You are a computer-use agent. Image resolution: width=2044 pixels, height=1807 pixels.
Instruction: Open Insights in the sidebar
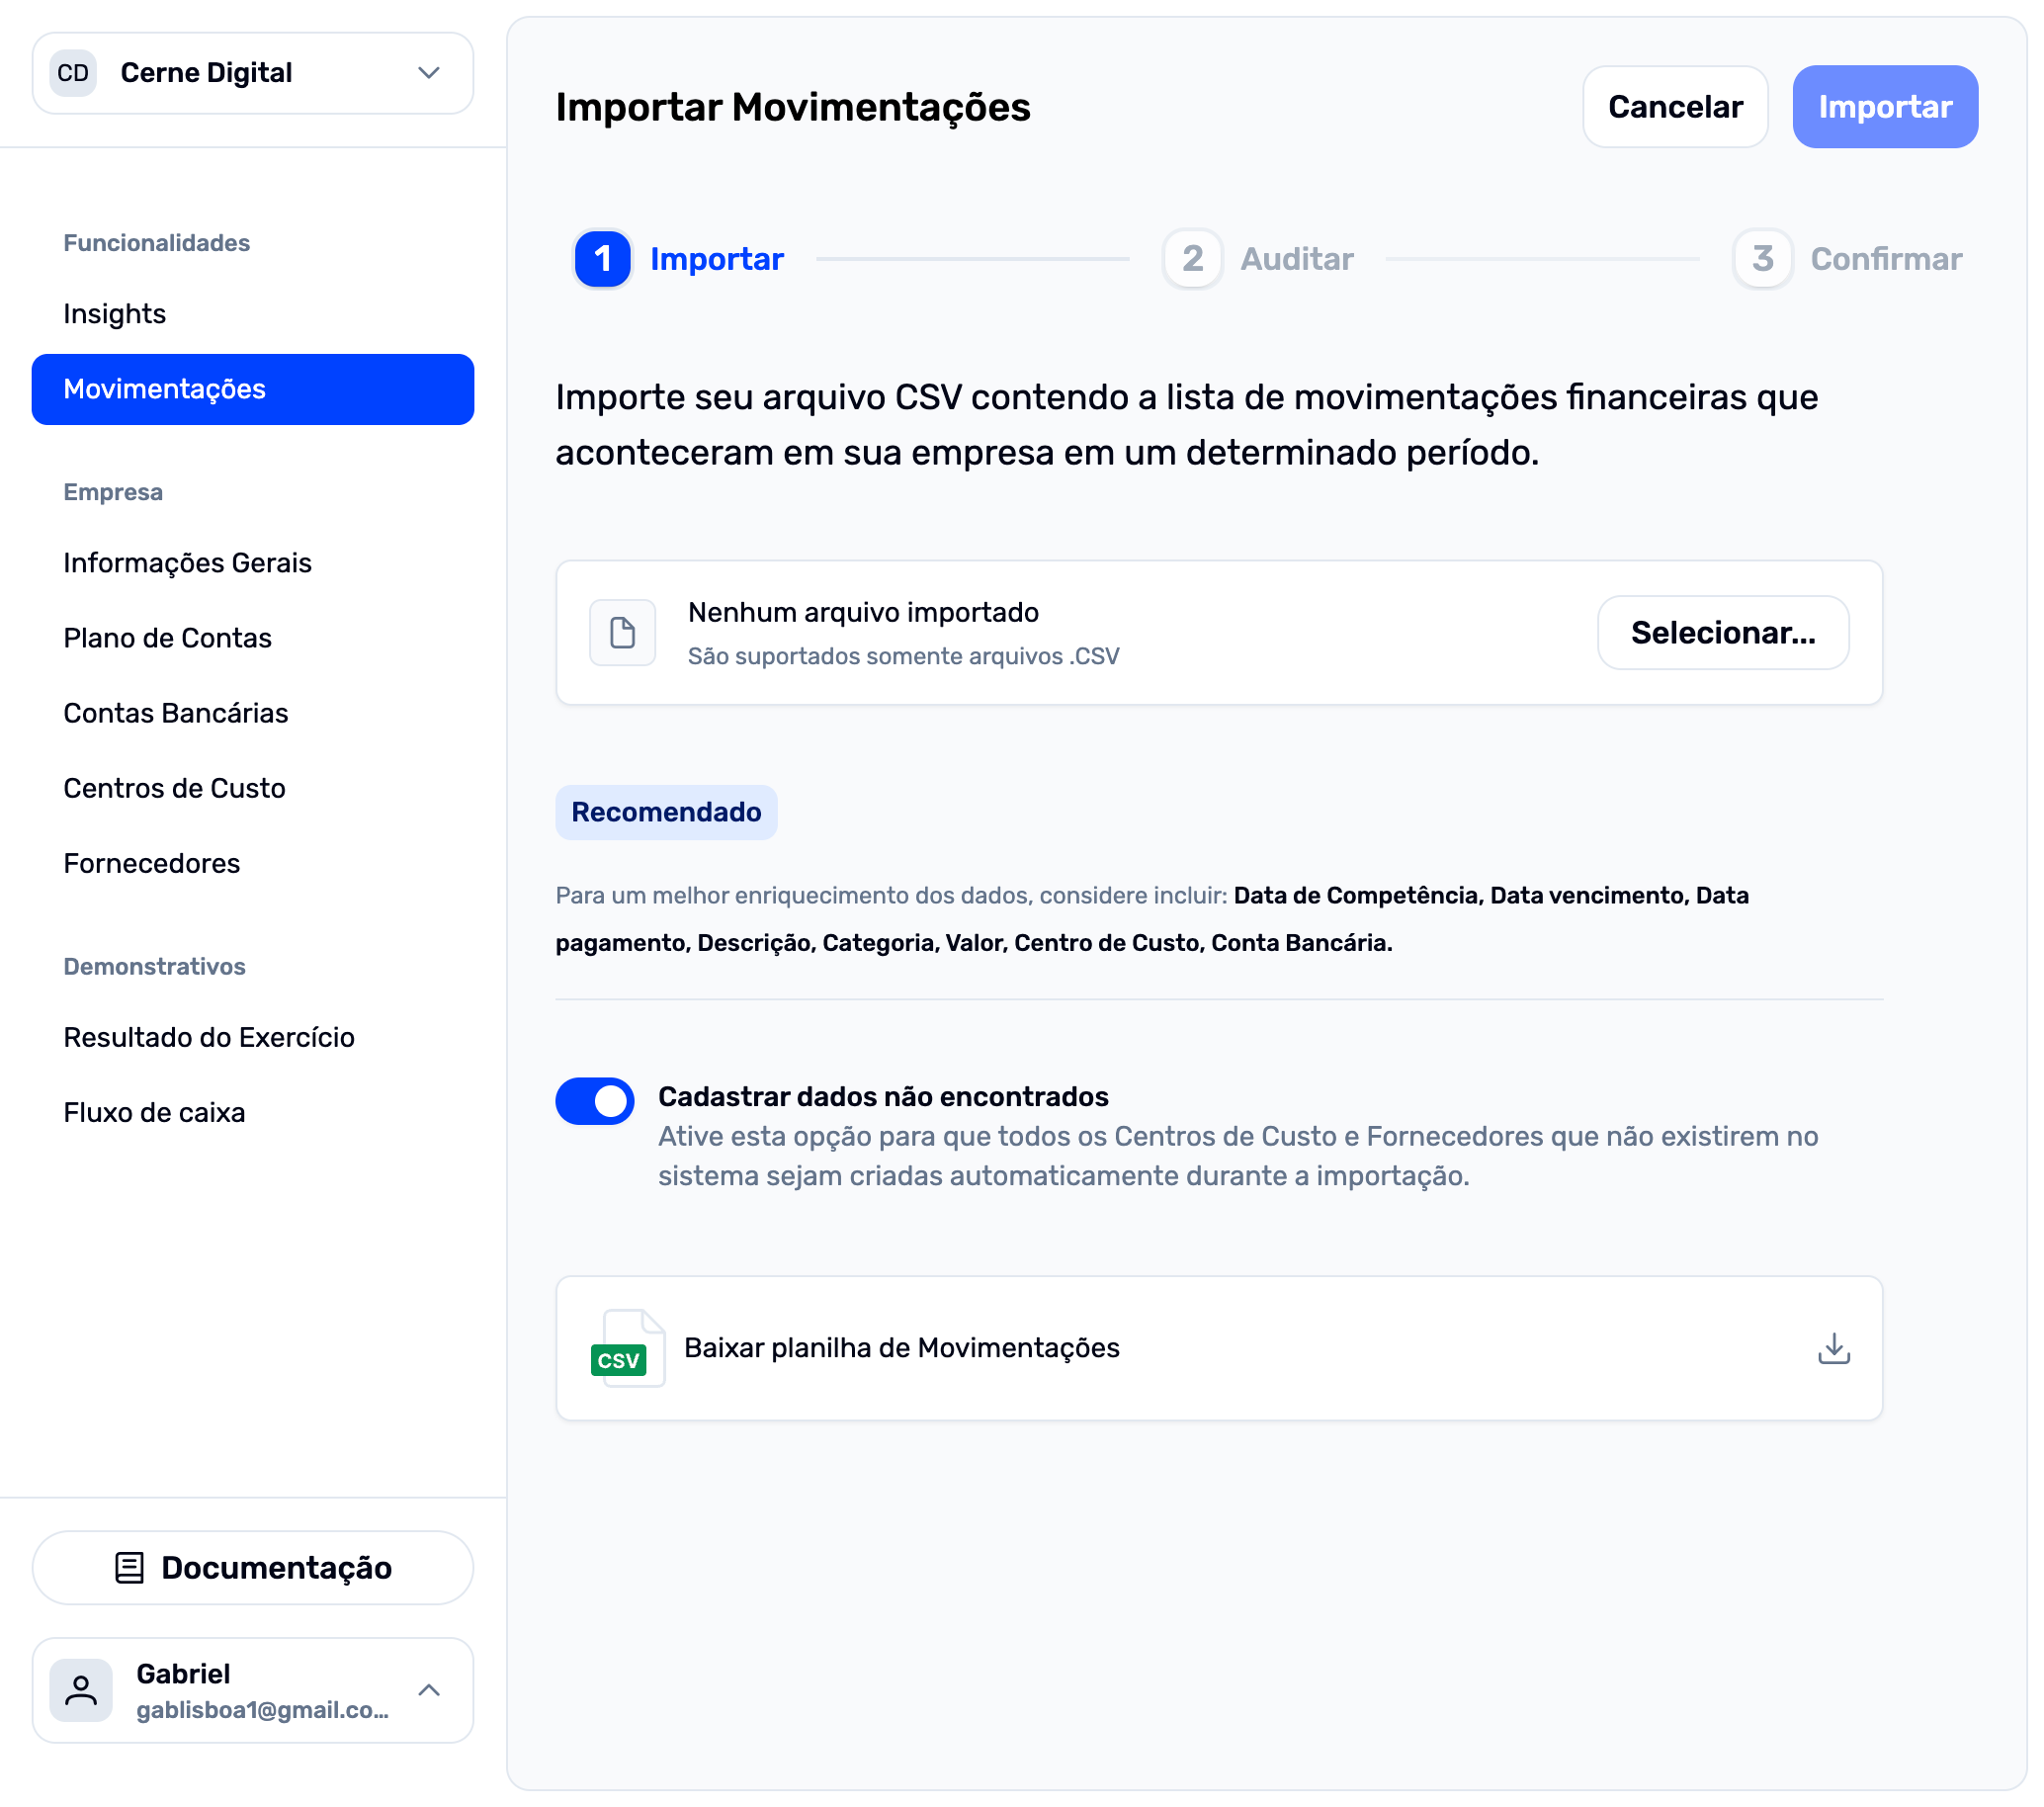(x=115, y=314)
